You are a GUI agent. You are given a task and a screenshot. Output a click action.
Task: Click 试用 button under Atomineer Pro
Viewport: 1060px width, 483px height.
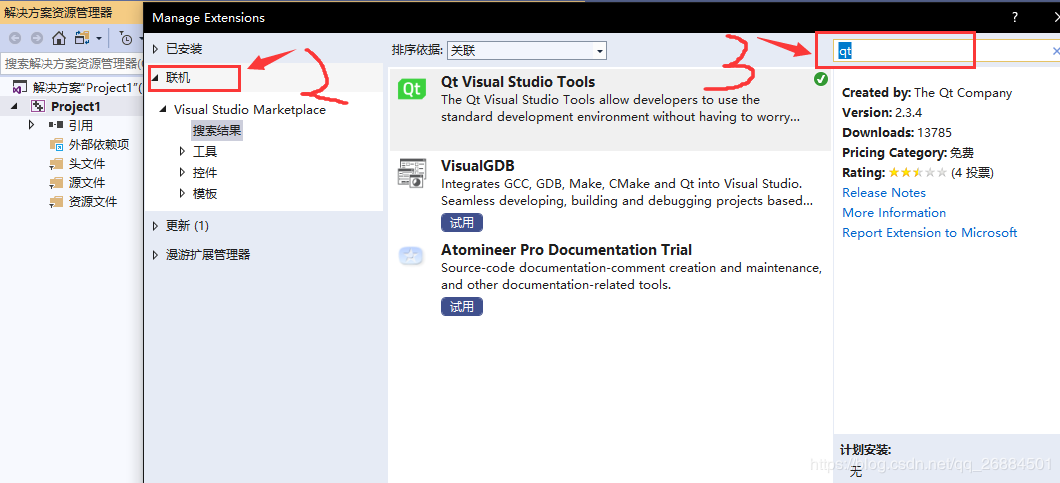coord(462,306)
